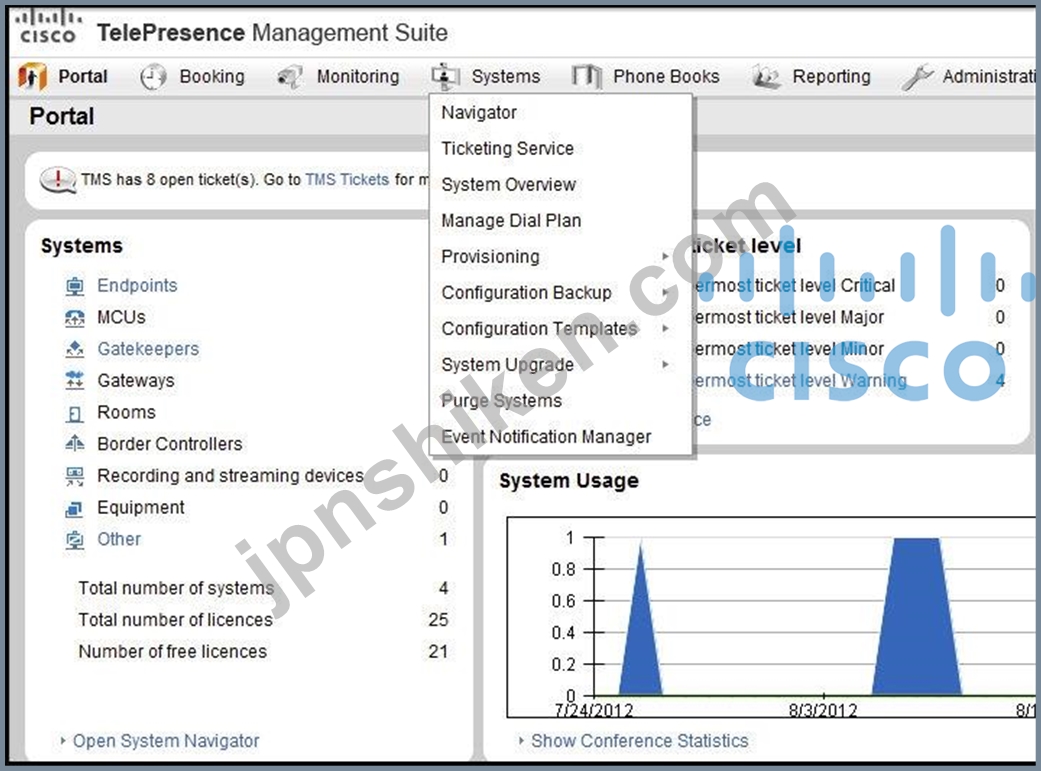Click the Rooms icon

tap(75, 413)
